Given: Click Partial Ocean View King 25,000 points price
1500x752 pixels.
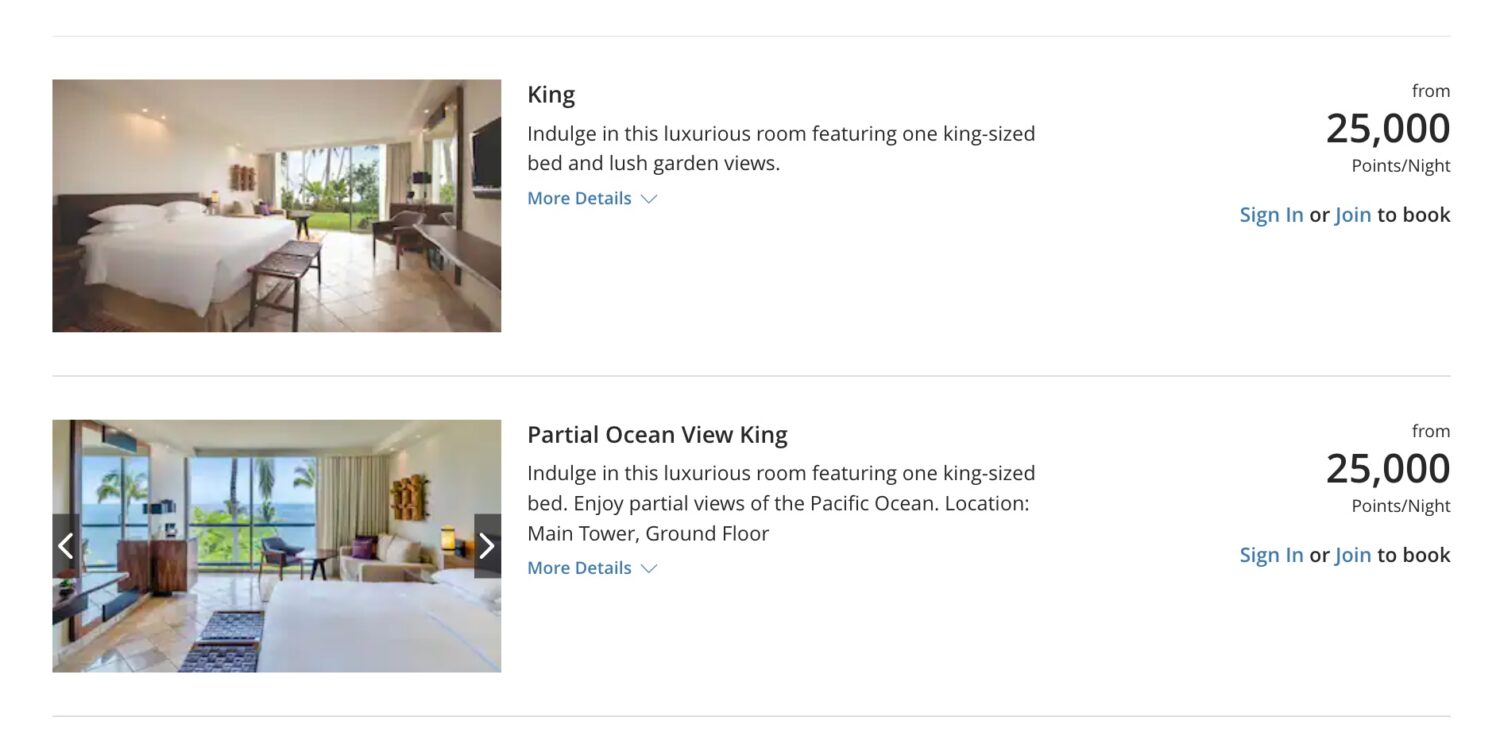Looking at the screenshot, I should 1387,469.
